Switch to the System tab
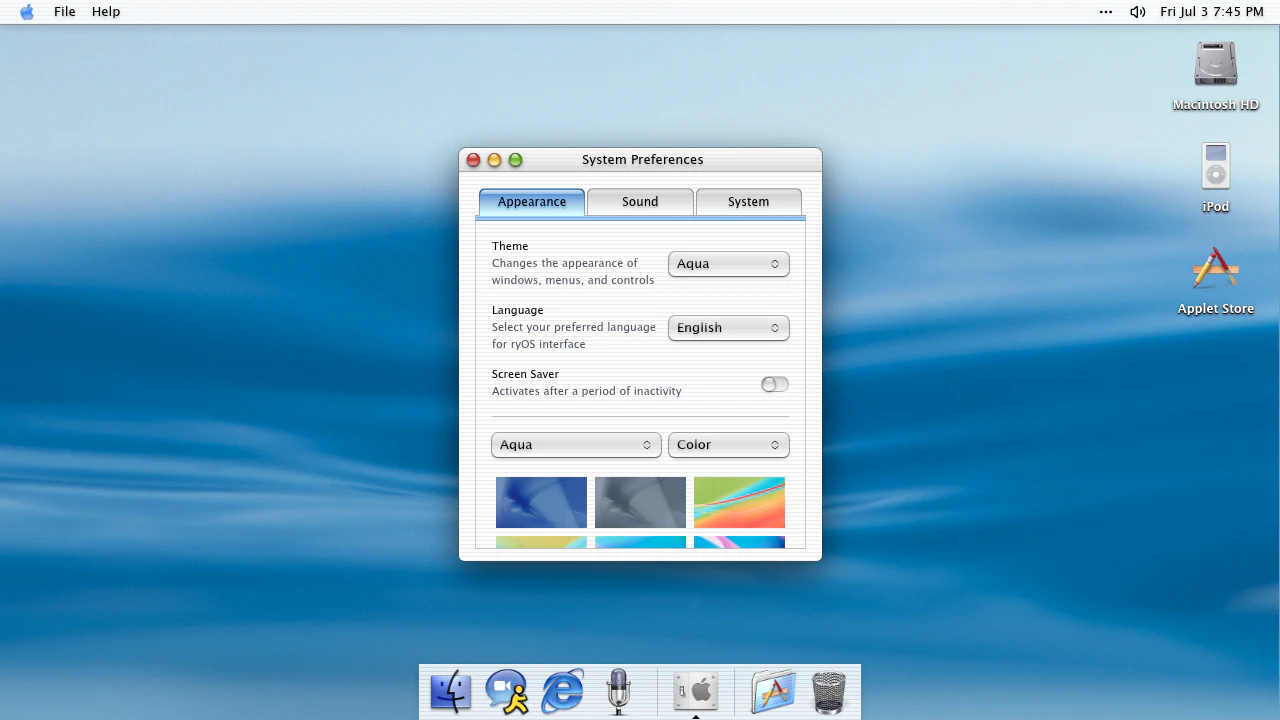 [748, 201]
